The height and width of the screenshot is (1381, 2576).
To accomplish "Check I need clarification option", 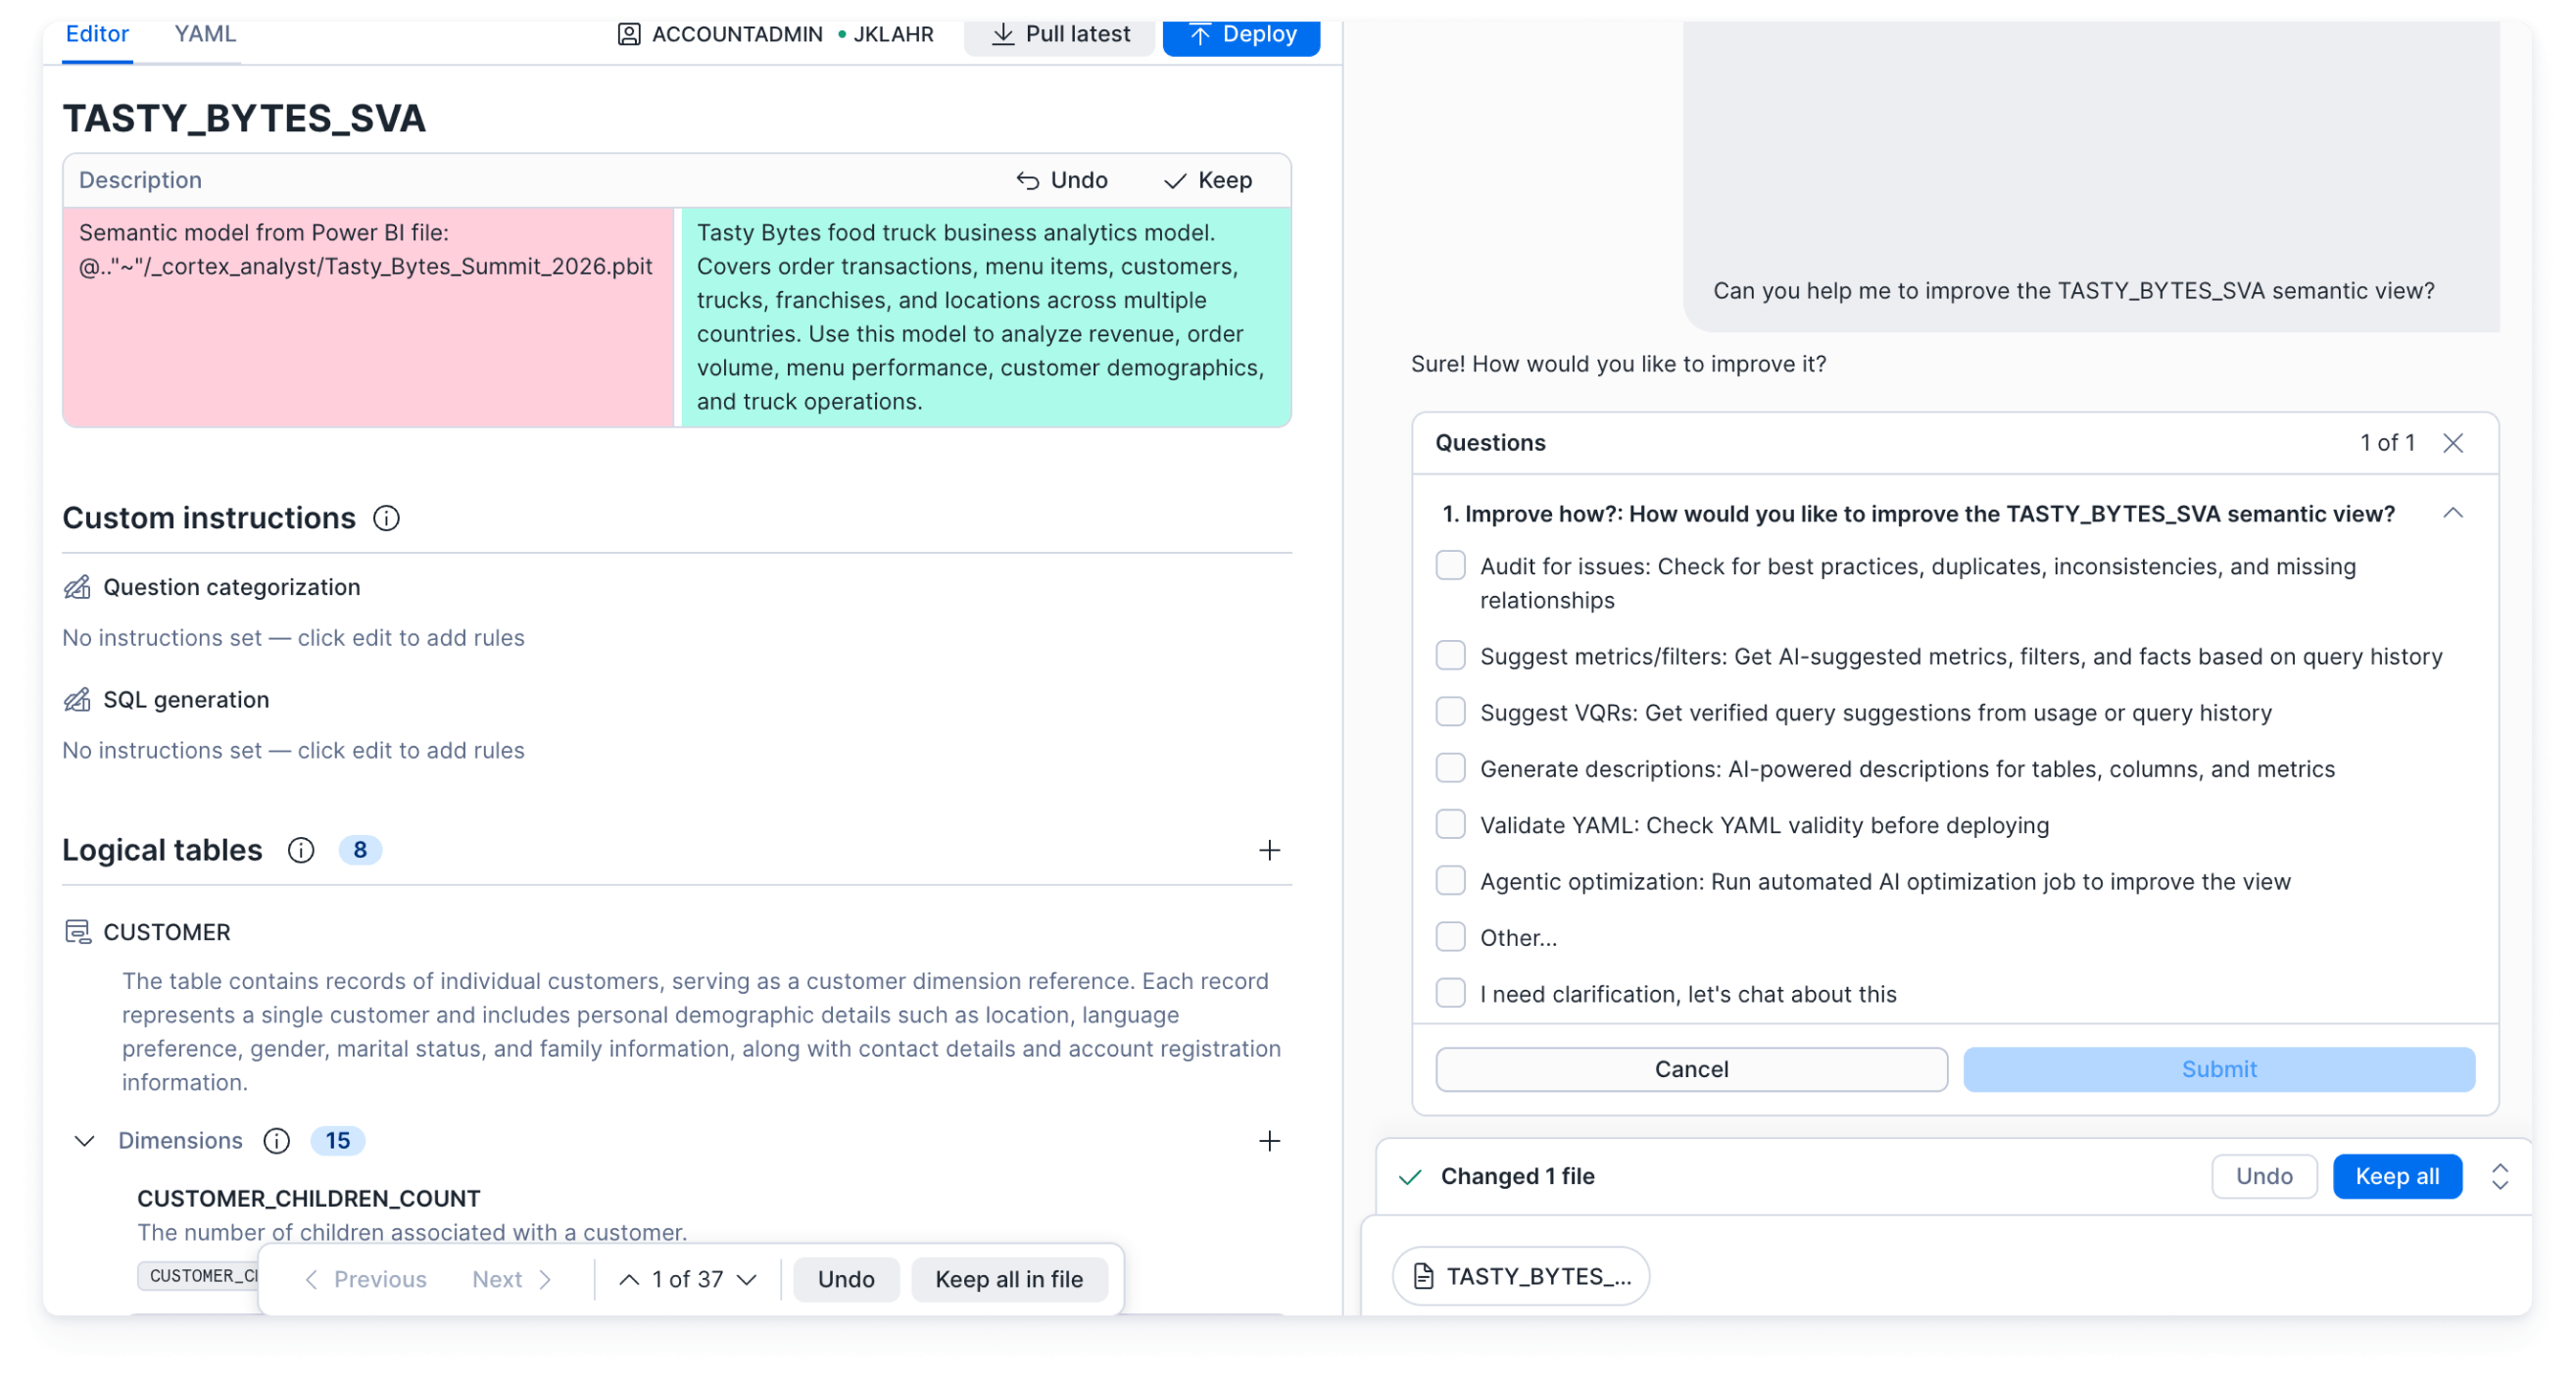I will tap(1450, 993).
